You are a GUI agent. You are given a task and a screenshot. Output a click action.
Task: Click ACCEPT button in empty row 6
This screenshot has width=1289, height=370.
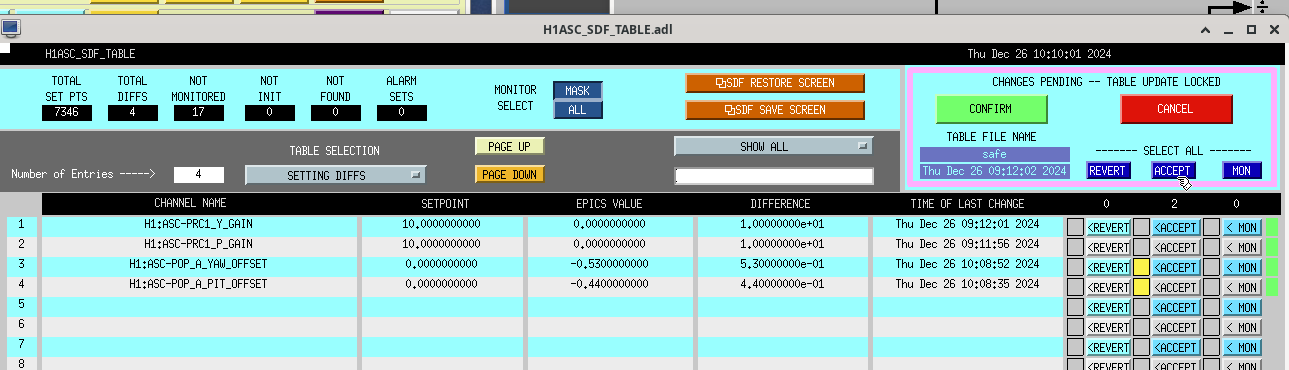[x=1176, y=327]
